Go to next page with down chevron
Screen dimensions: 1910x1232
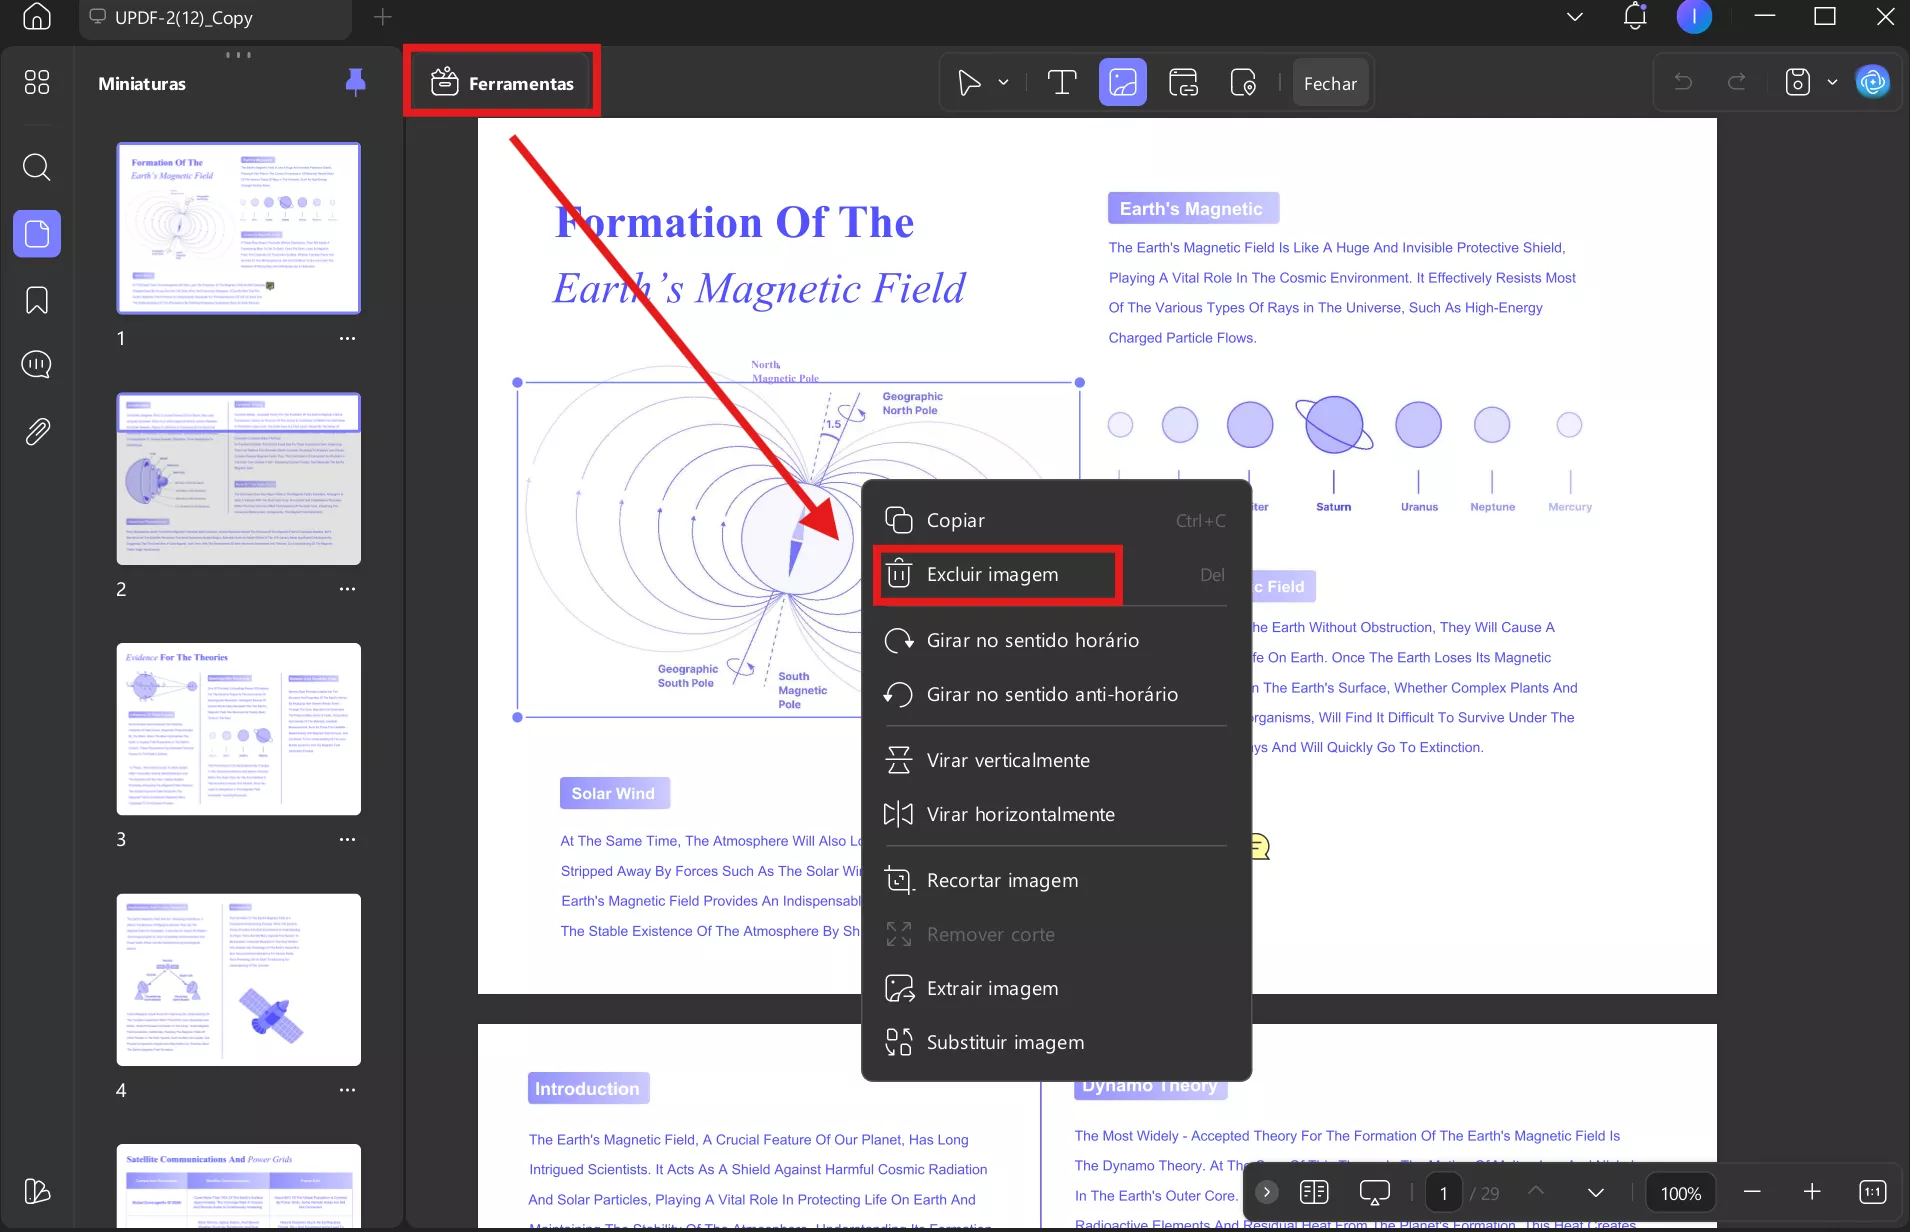click(x=1596, y=1192)
